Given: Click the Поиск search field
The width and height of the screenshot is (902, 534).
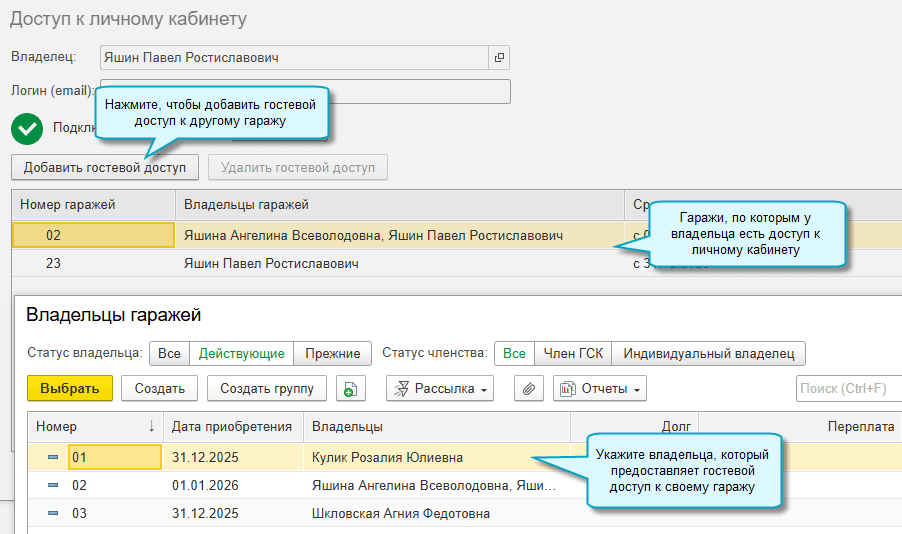Looking at the screenshot, I should 847,389.
